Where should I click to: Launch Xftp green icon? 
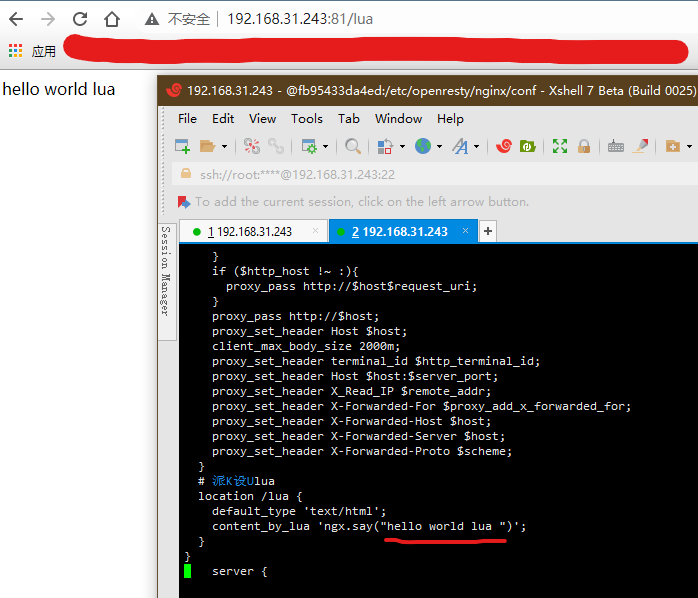[528, 146]
